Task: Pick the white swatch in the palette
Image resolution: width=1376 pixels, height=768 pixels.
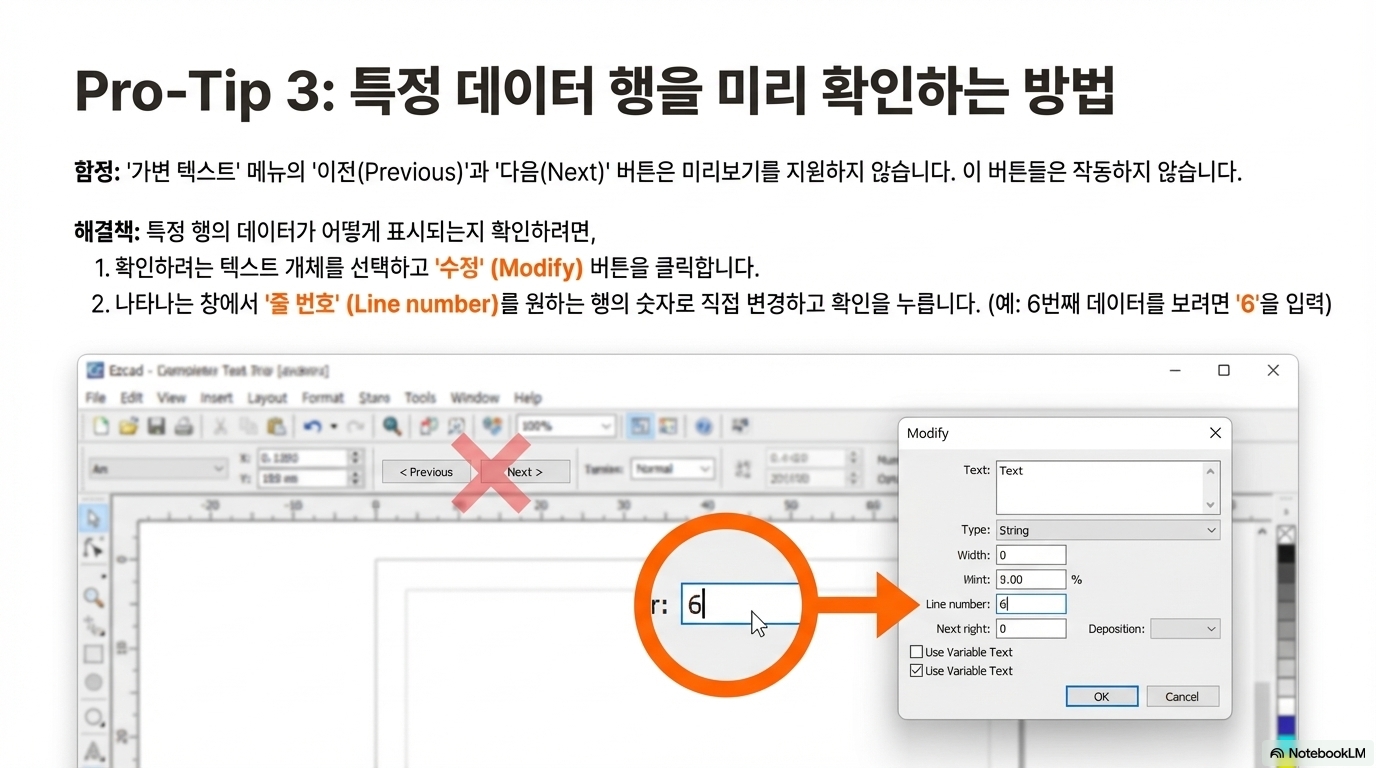Action: 1286,706
